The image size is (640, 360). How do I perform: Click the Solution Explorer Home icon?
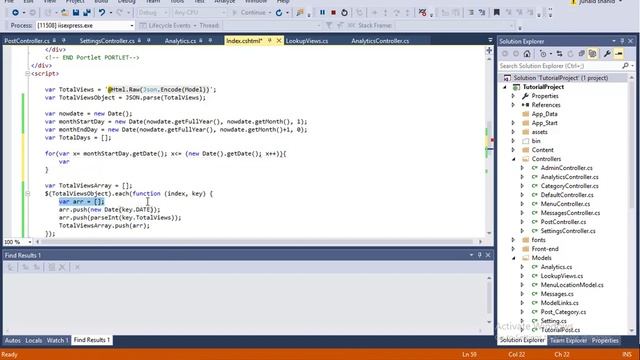(527, 53)
